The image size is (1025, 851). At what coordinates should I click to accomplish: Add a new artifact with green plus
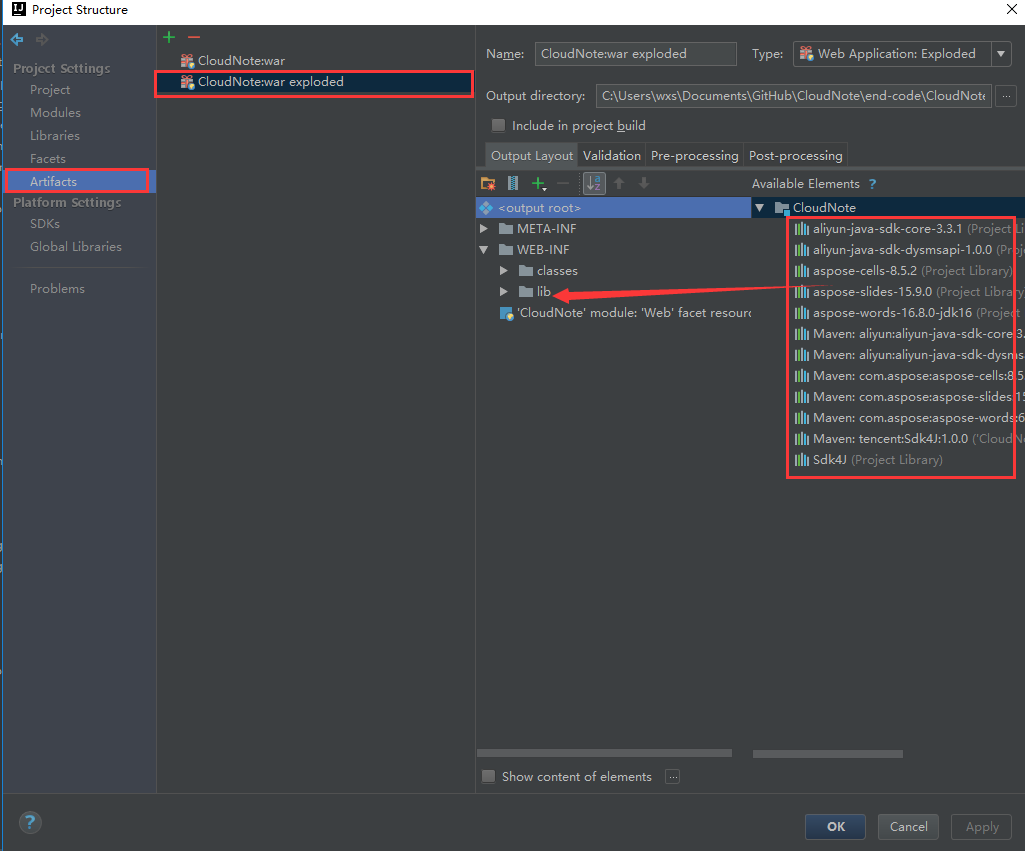(169, 37)
